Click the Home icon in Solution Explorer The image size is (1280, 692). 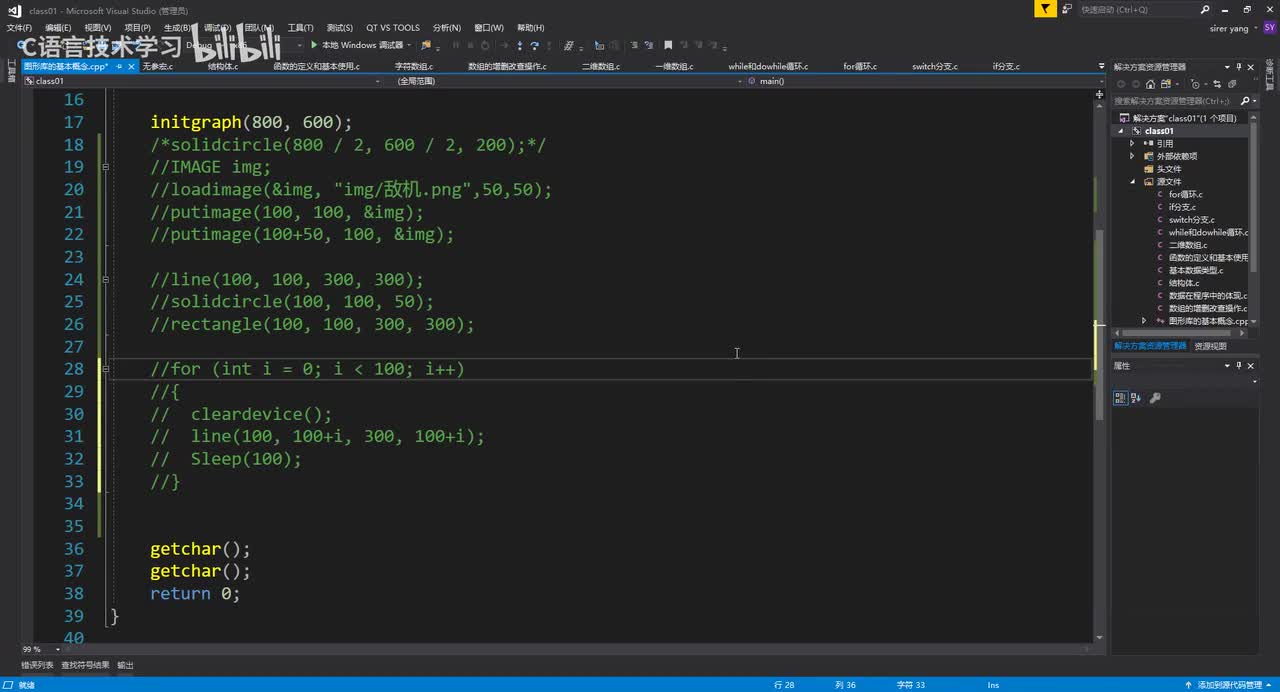1150,84
